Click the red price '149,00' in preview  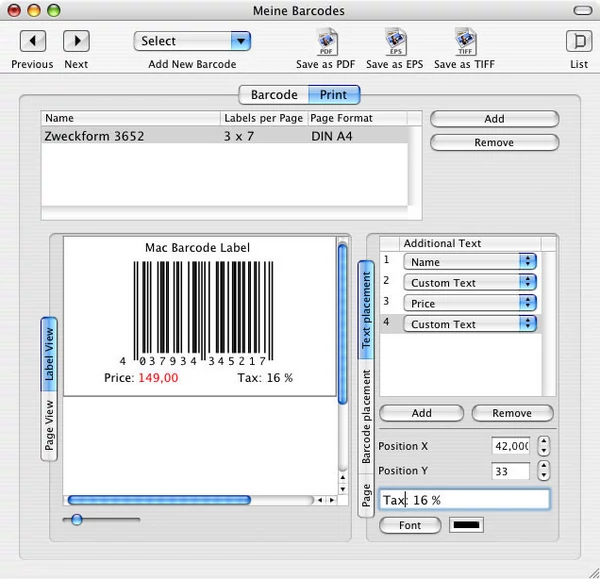pos(158,378)
